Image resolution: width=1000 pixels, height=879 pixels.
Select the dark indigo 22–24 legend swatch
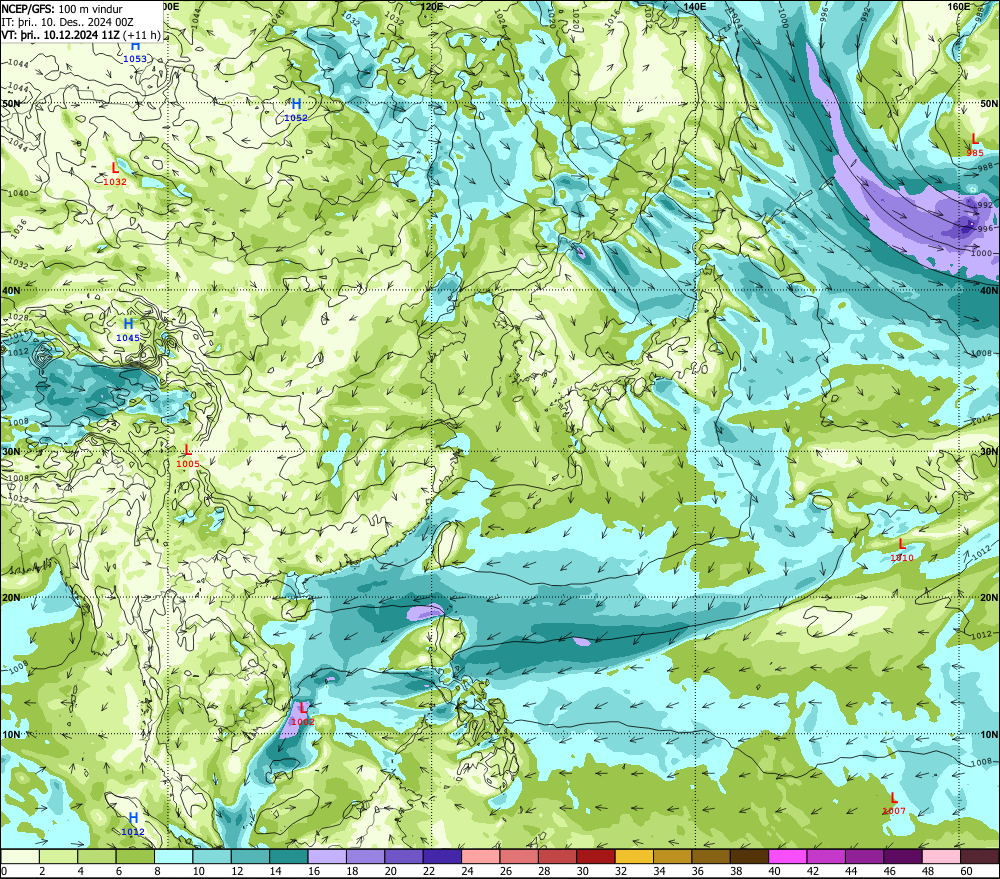pyautogui.click(x=442, y=856)
